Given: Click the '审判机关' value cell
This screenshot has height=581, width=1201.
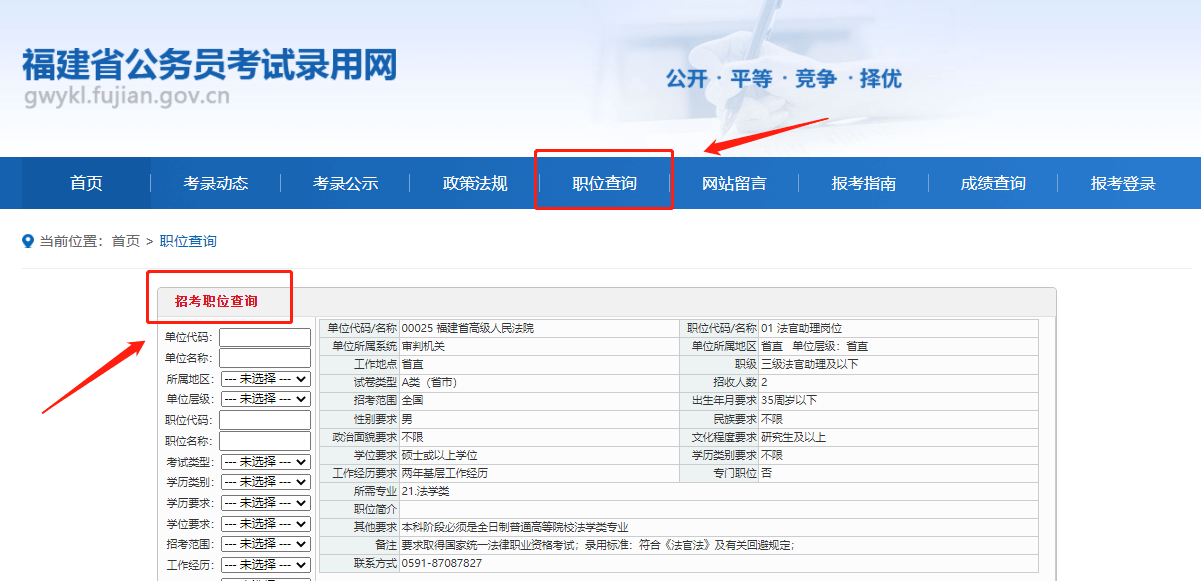Looking at the screenshot, I should coord(540,346).
